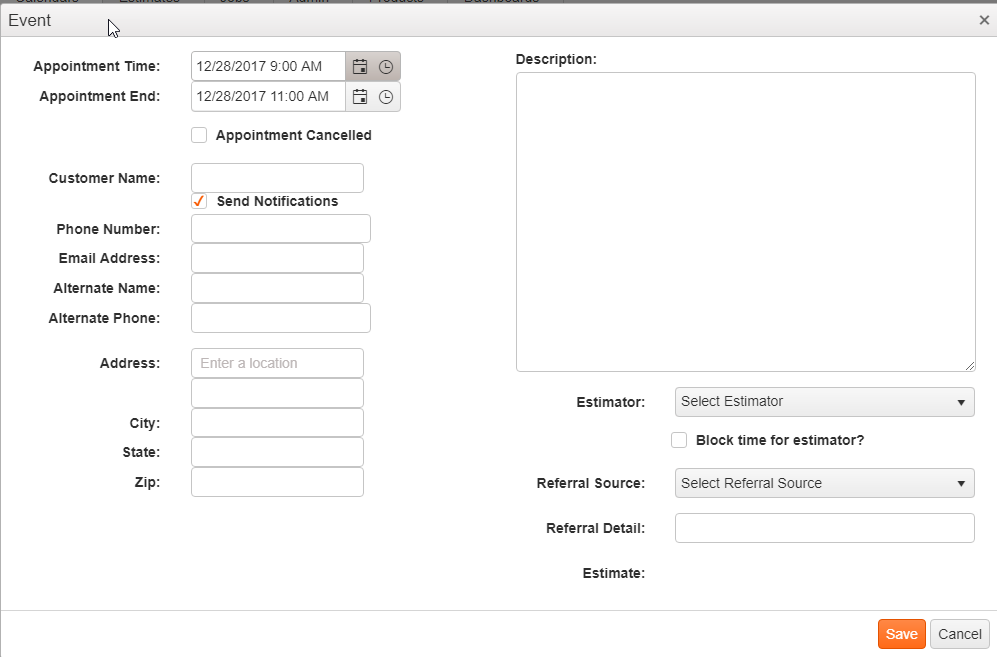The height and width of the screenshot is (657, 997).
Task: Click the Description text area
Action: pos(745,222)
